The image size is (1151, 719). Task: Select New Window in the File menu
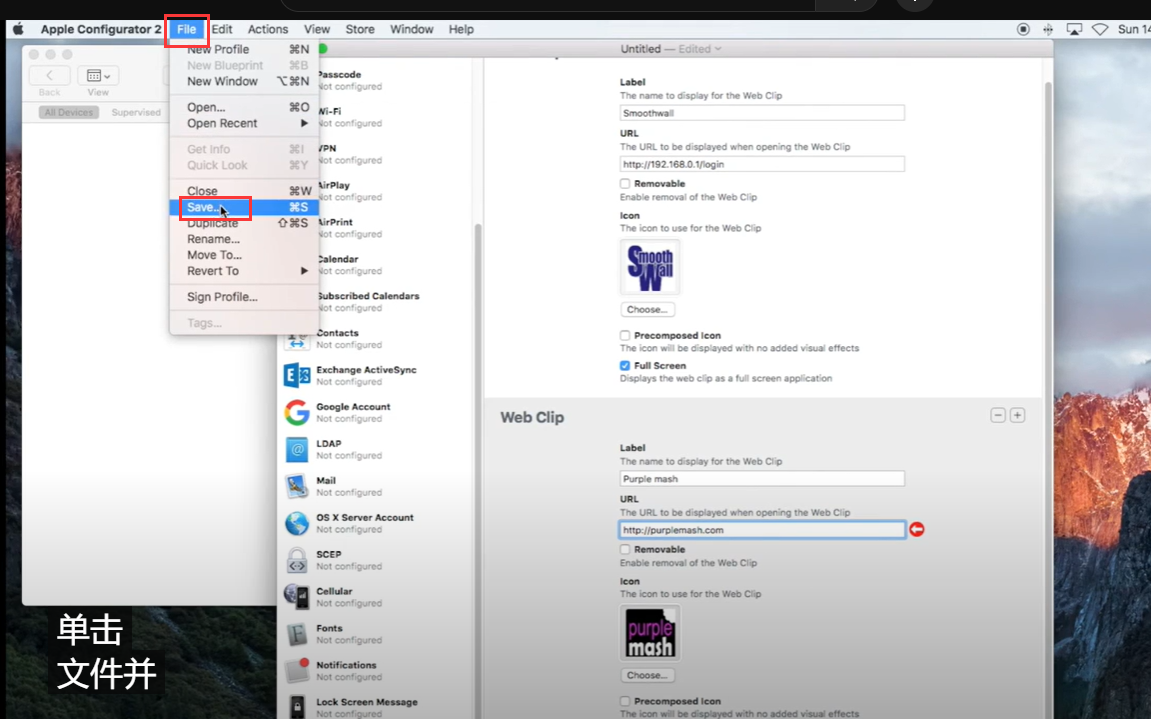tap(244, 82)
